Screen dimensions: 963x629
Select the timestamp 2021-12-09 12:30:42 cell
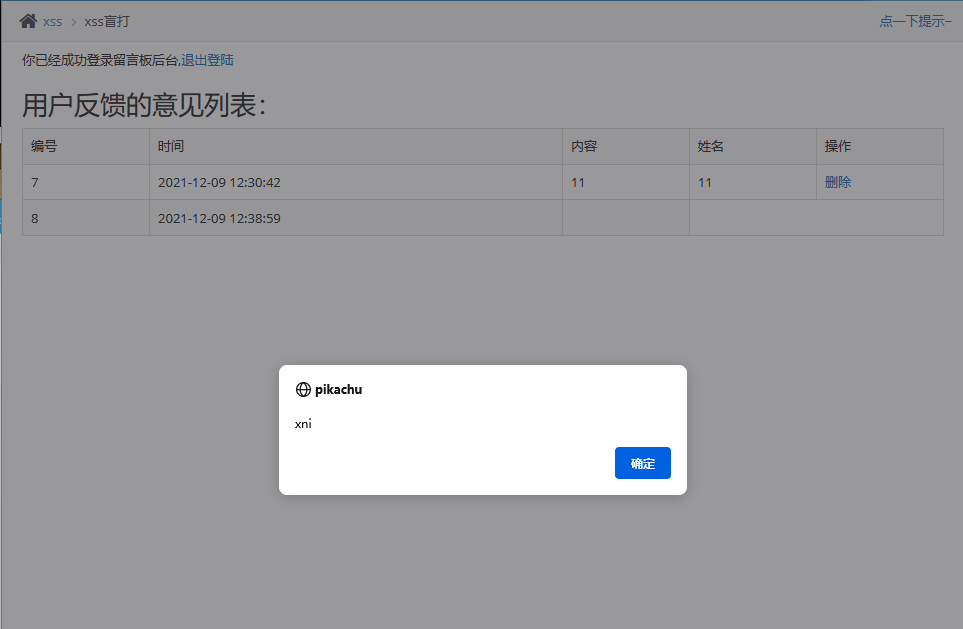[356, 182]
